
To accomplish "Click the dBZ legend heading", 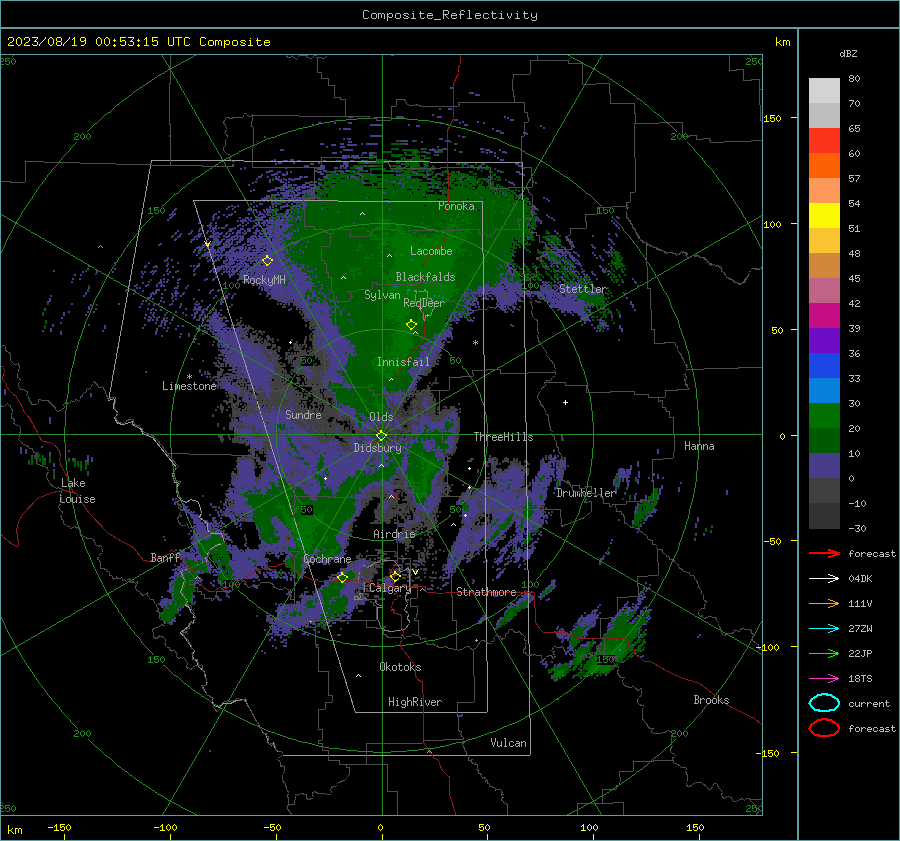I will click(x=848, y=53).
